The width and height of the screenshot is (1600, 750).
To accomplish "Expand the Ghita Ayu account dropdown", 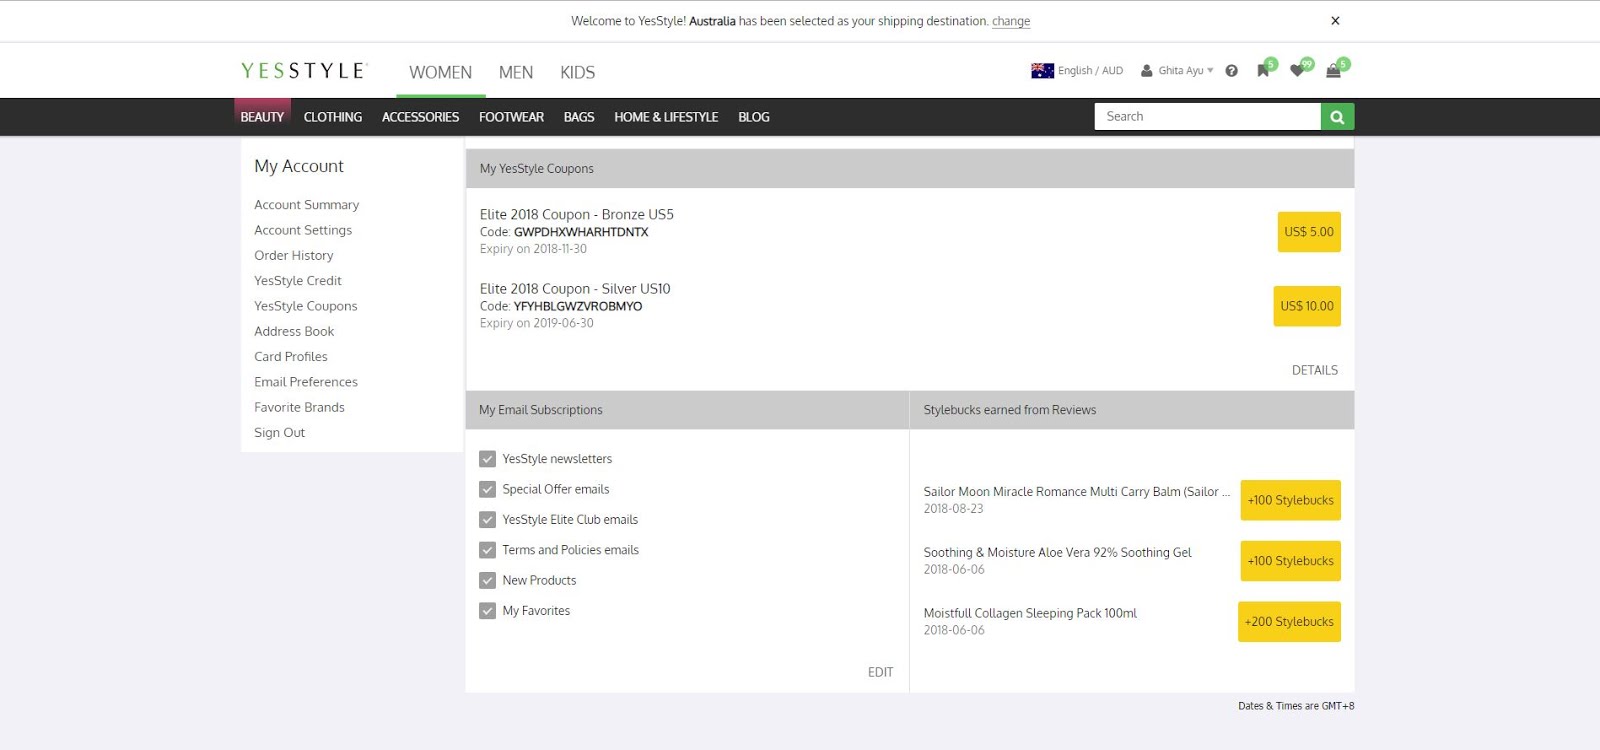I will tap(1180, 71).
